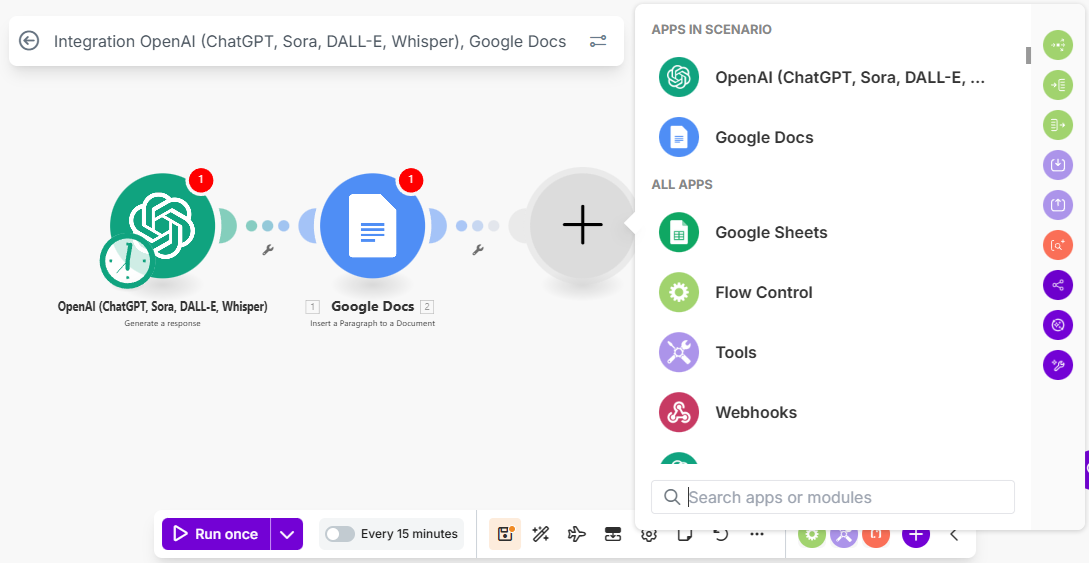1089x563 pixels.
Task: Click the back arrow beside scenario name
Action: pos(29,41)
